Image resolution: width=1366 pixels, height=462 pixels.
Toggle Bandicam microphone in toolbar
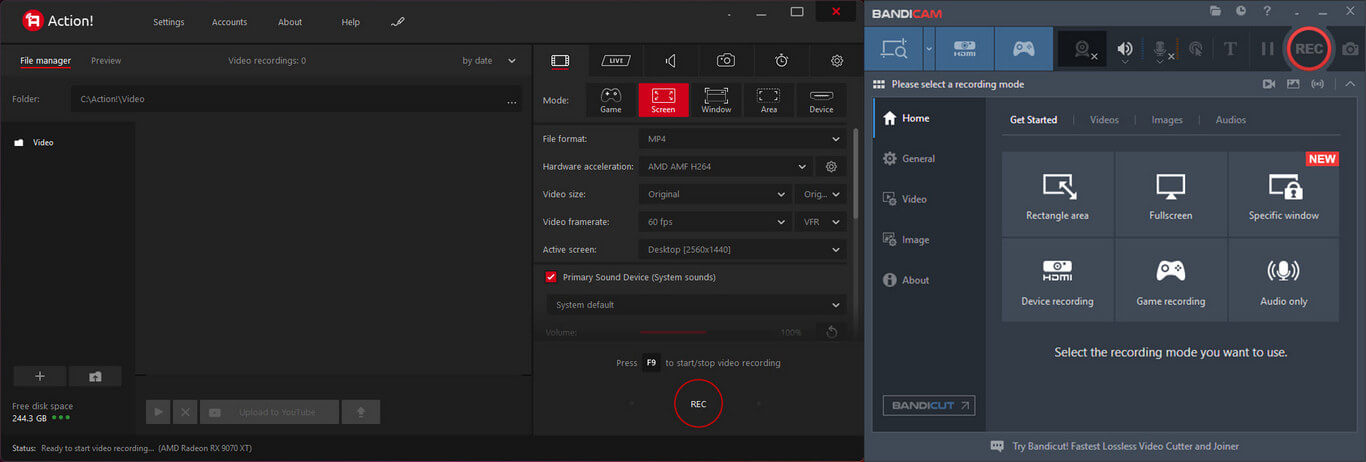click(x=1162, y=49)
